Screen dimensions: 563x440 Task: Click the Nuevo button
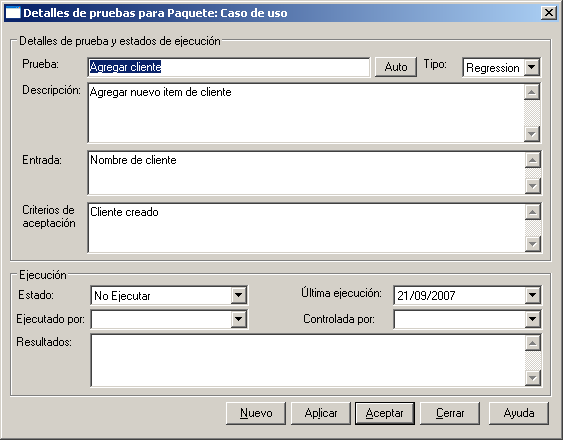[x=256, y=413]
